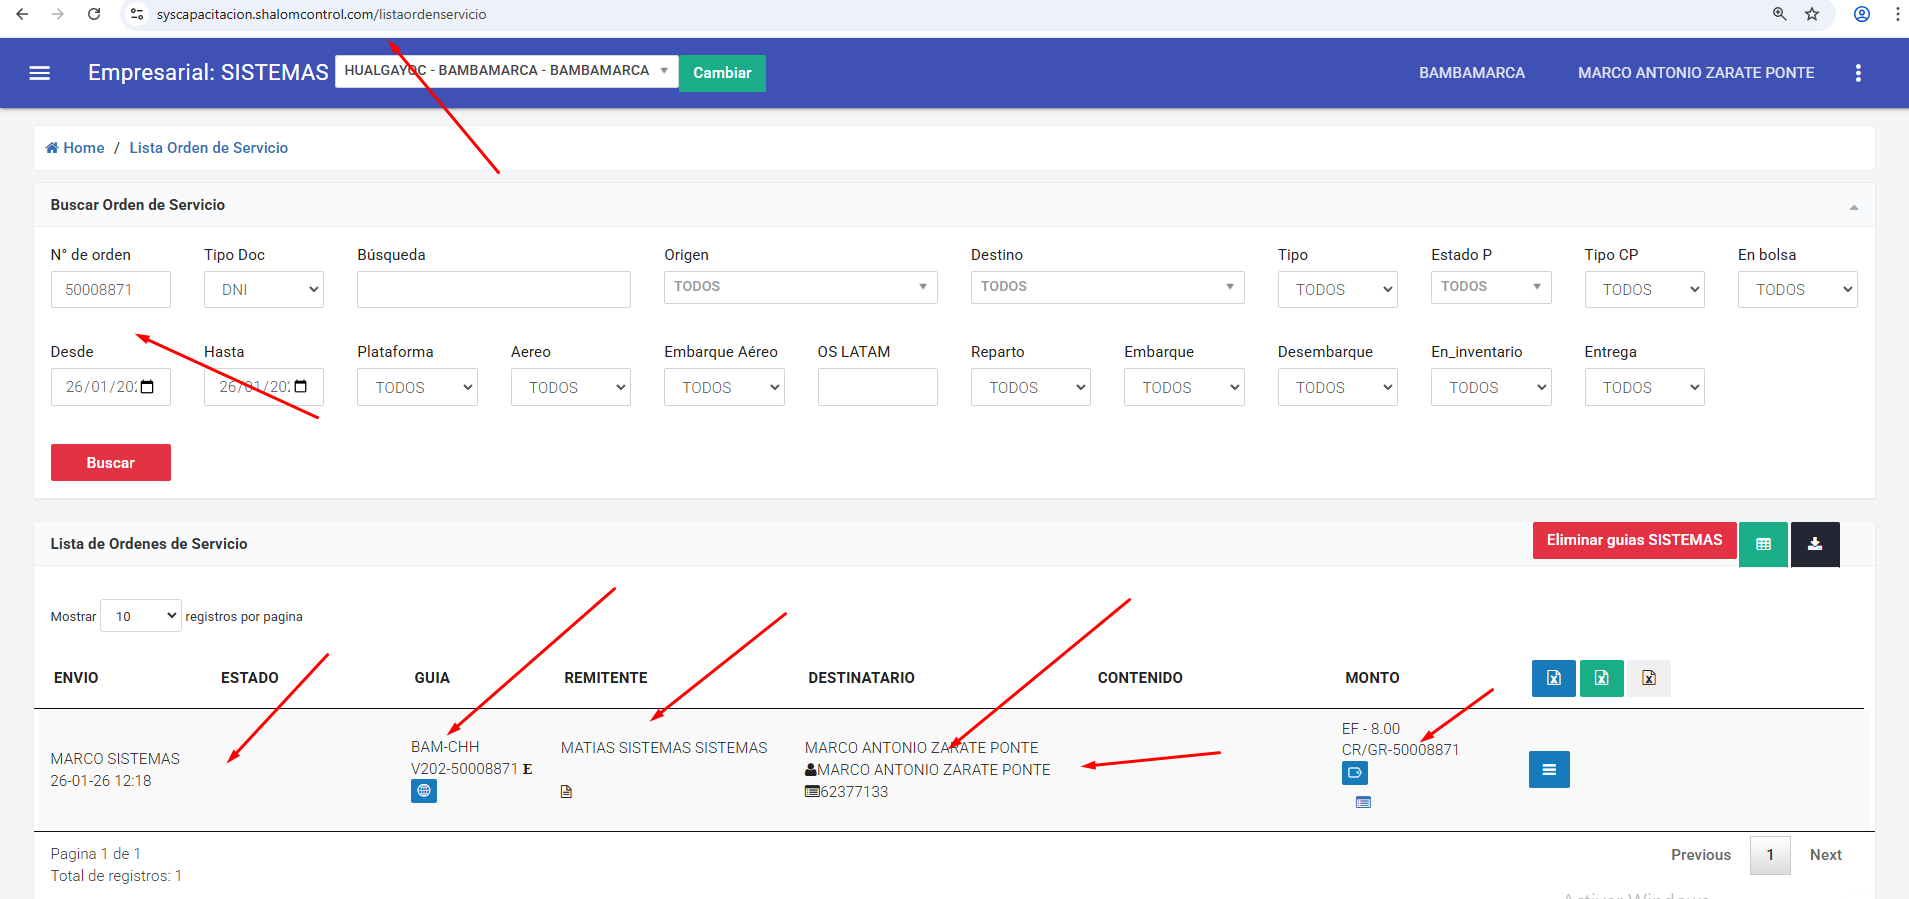
Task: Click the green table grid icon button
Action: tap(1763, 544)
